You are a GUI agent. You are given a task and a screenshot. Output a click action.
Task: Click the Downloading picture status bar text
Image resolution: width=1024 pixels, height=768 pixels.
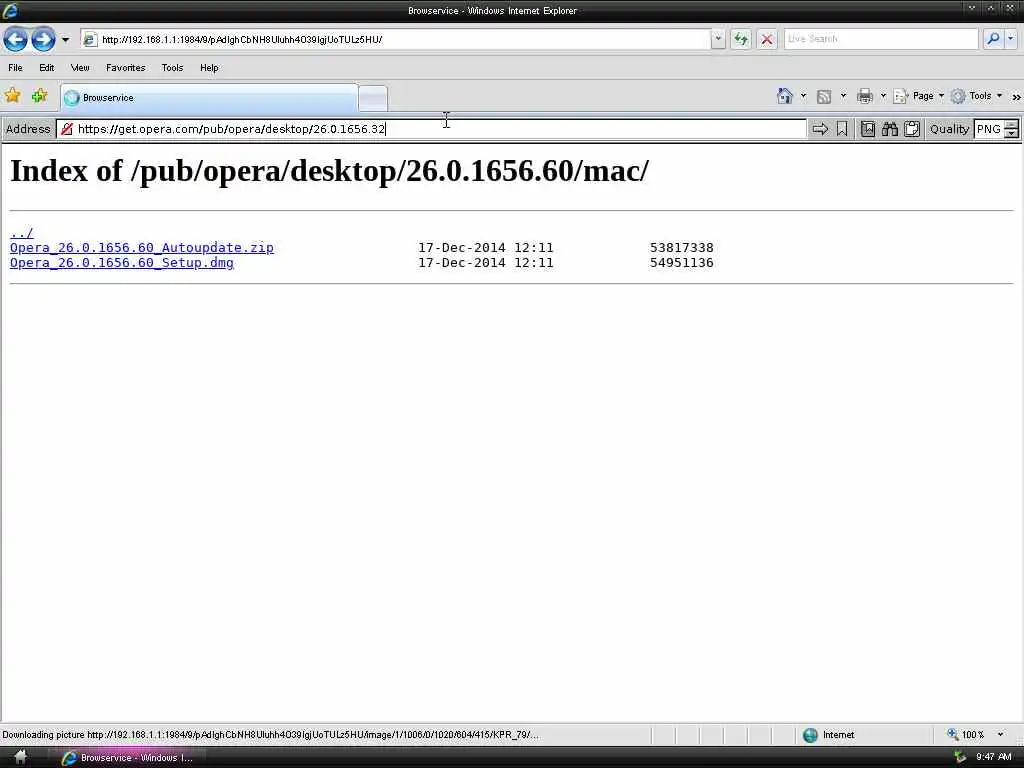271,735
